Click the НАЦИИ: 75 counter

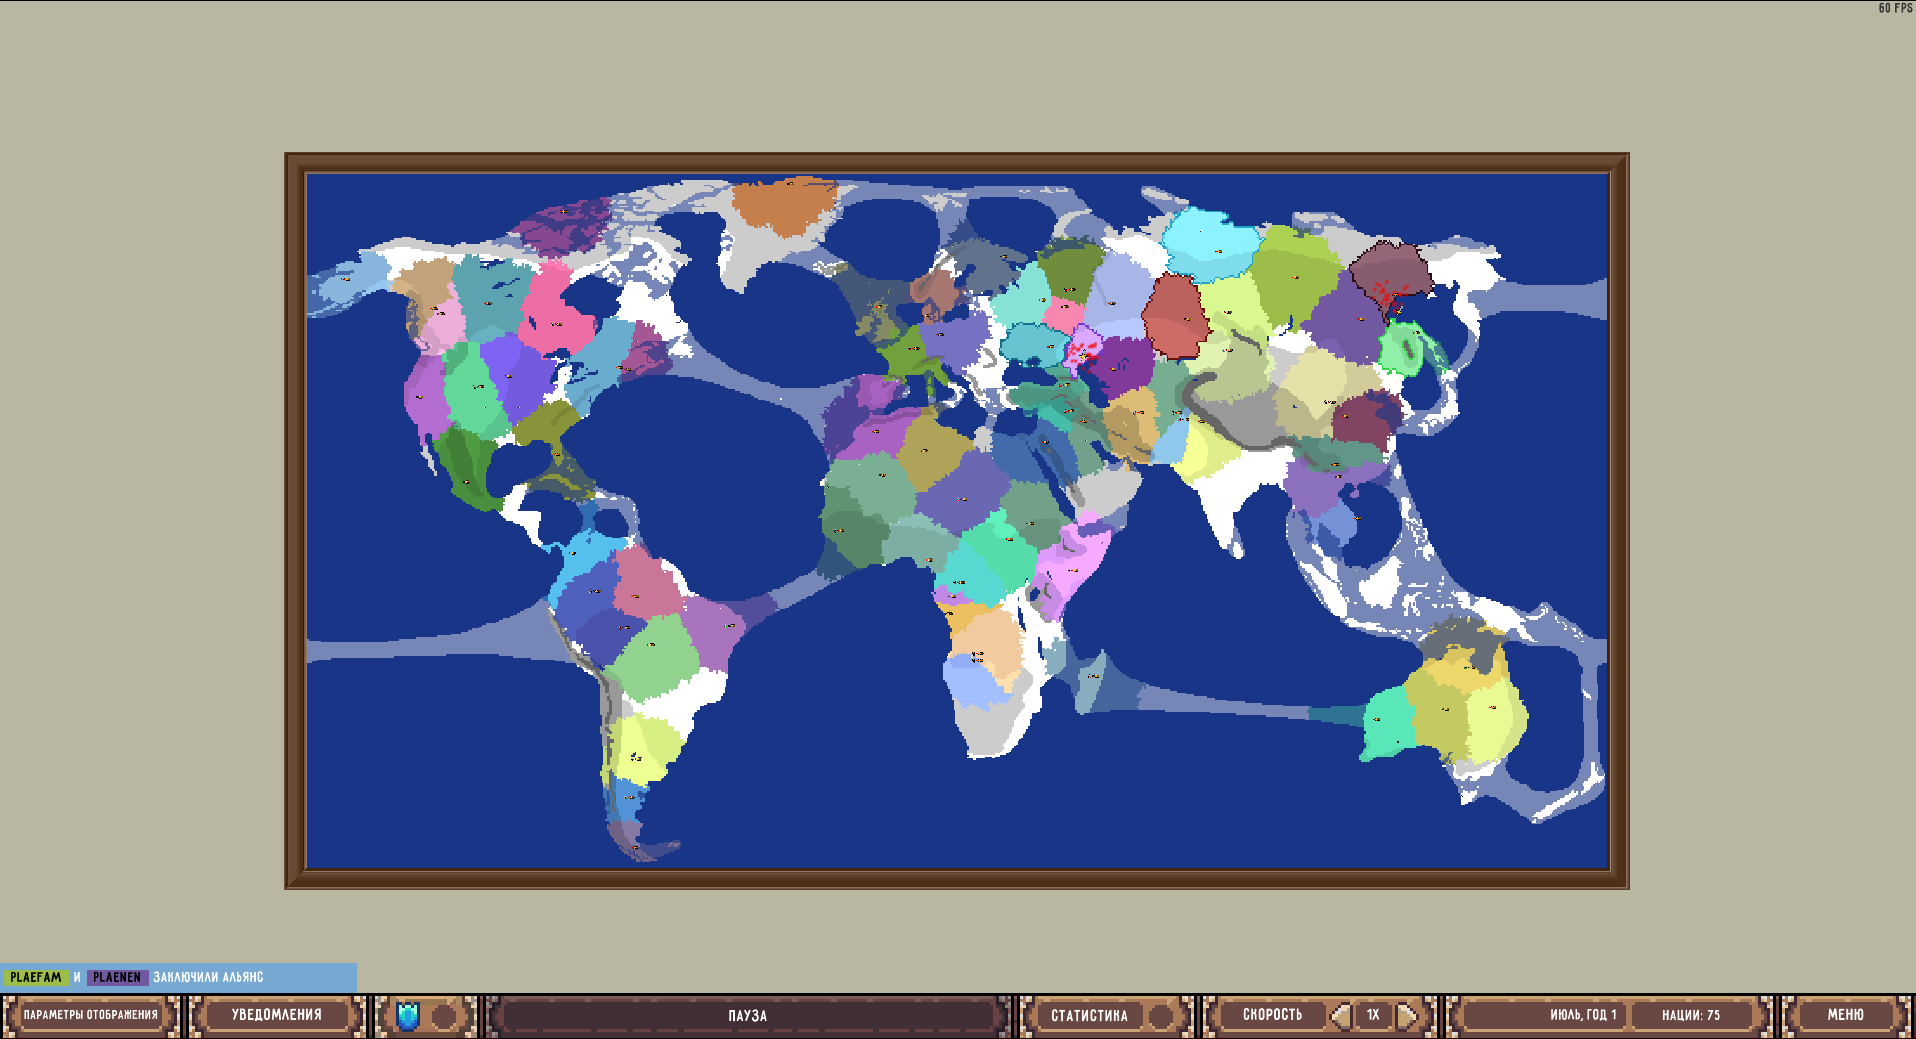coord(1689,1013)
